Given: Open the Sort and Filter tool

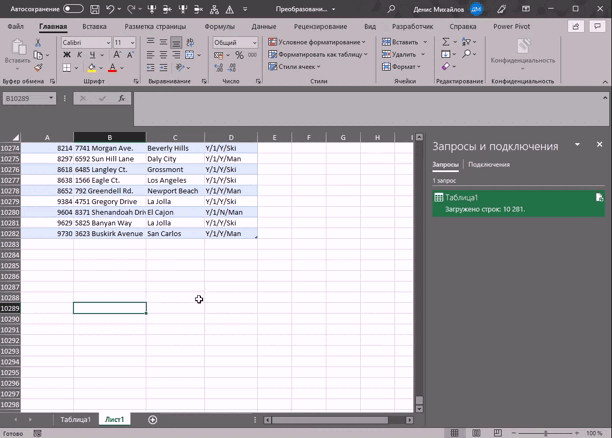Looking at the screenshot, I should pyautogui.click(x=466, y=41).
